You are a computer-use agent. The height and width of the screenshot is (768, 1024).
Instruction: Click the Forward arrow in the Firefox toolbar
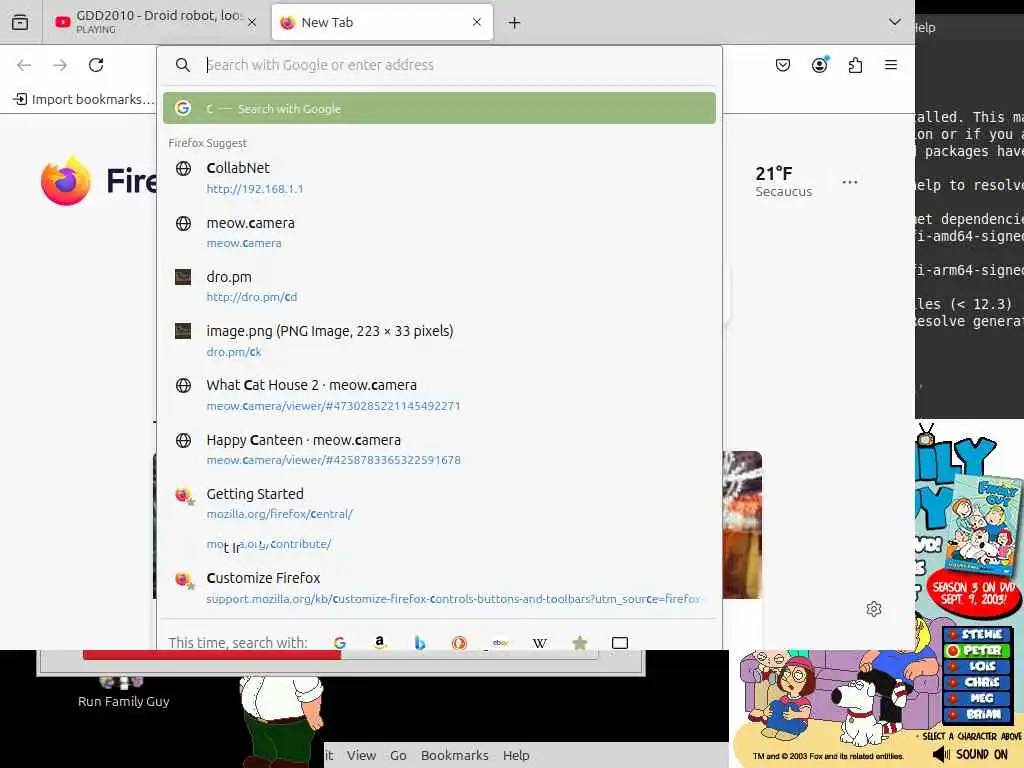60,65
